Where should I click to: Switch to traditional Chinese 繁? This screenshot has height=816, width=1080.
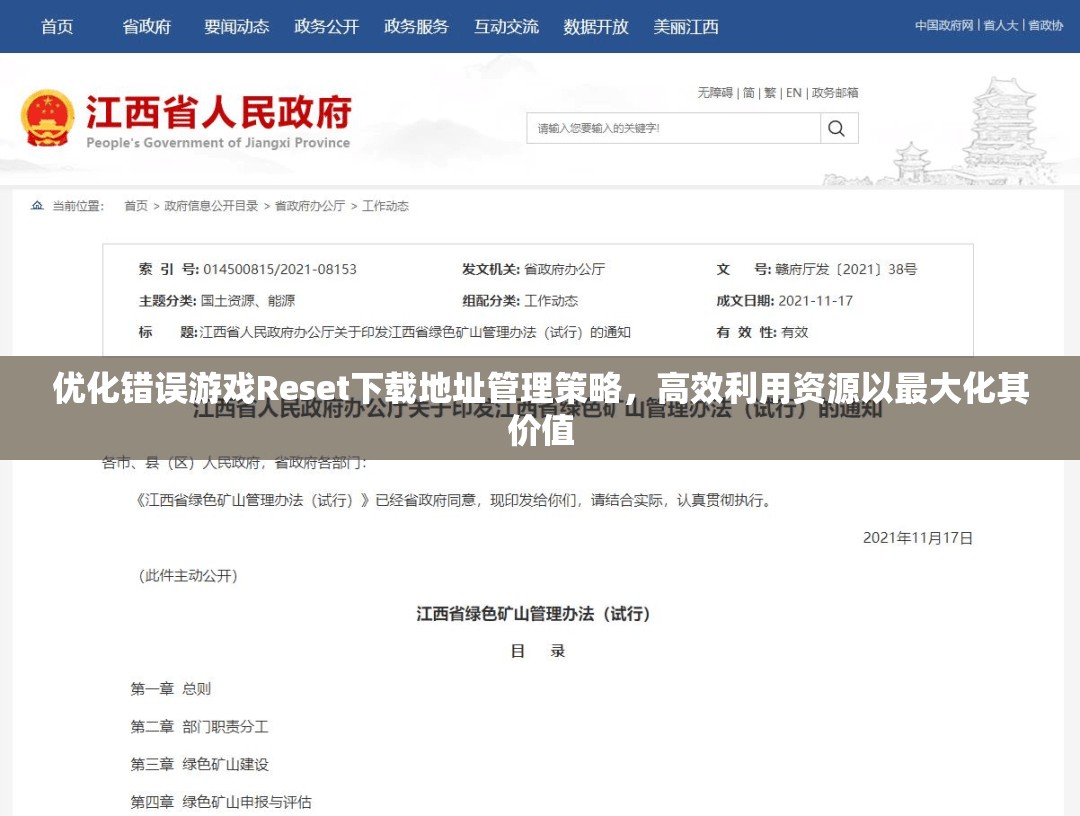[770, 92]
